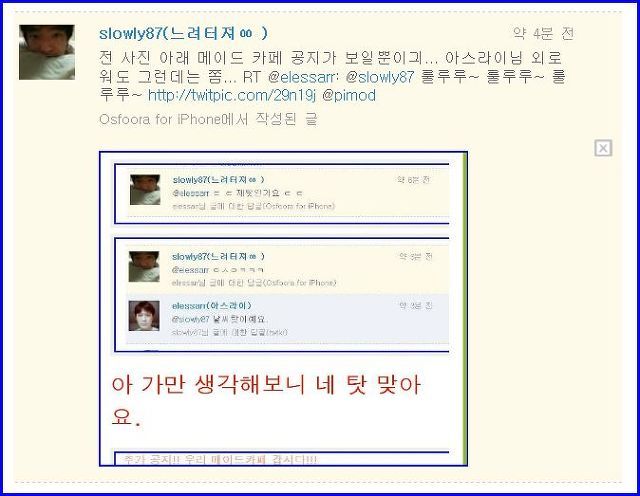Open the slowly87(느려터져∞) profile name link in main tweet
Screen dimensions: 640x496
(x=183, y=33)
